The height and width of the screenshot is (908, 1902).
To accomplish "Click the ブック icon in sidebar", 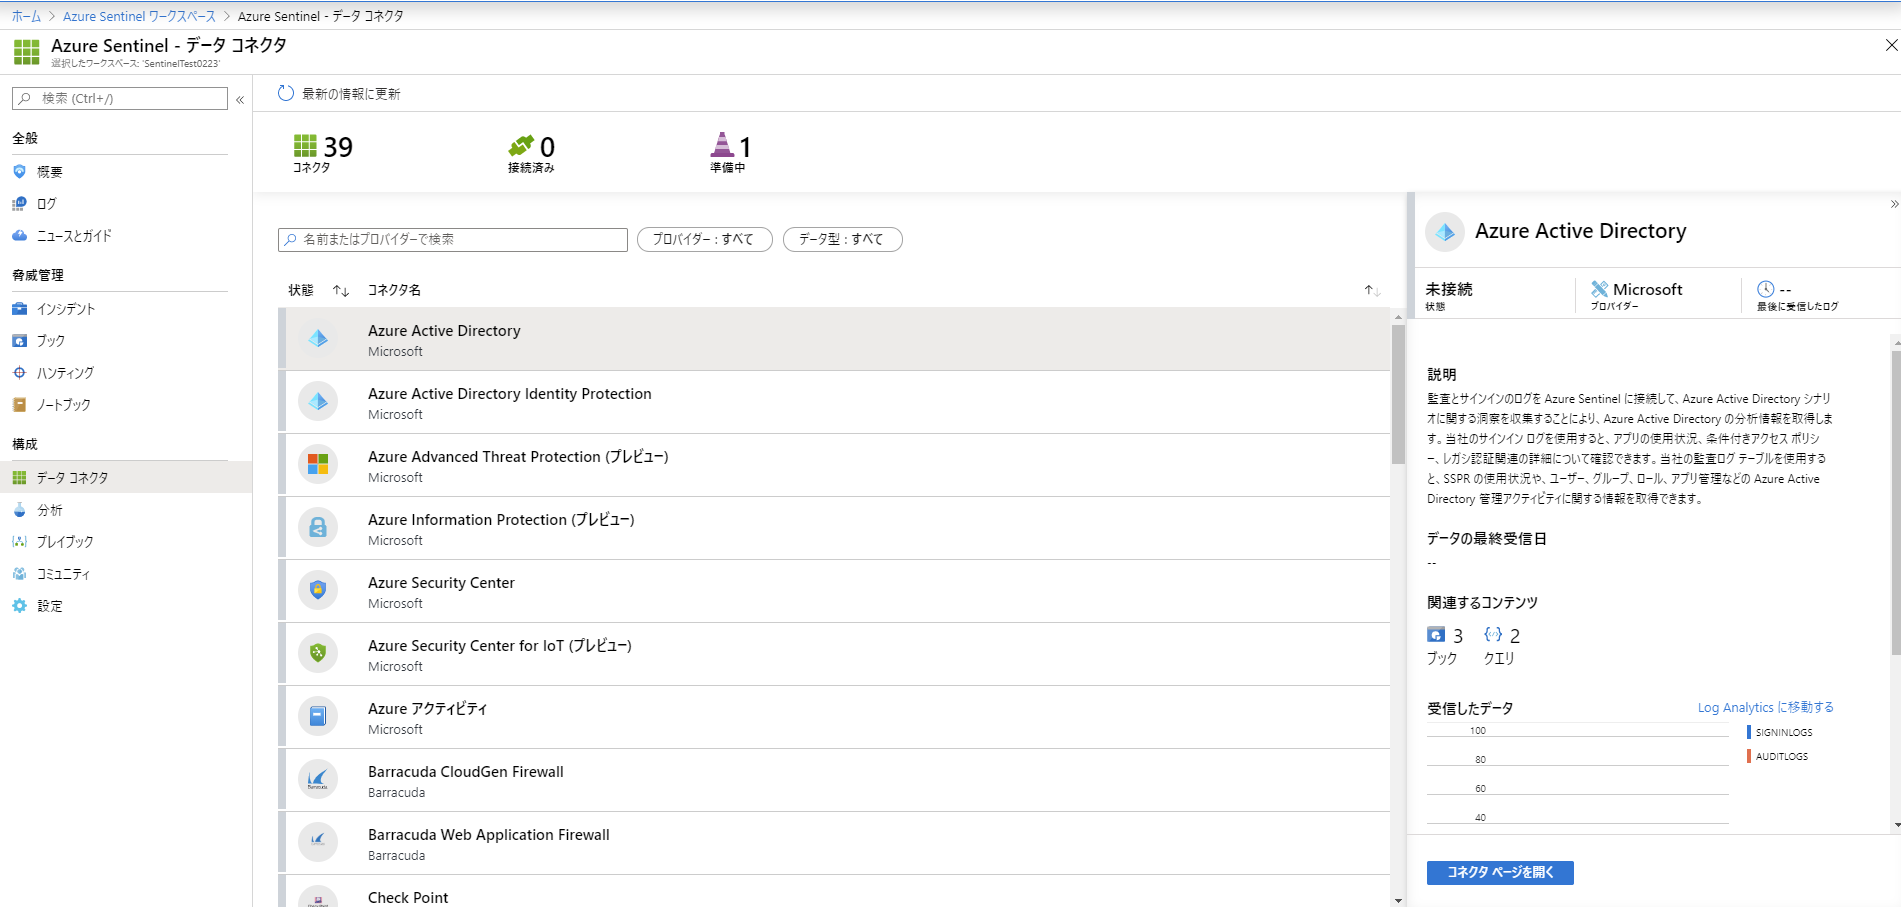I will click(x=19, y=341).
